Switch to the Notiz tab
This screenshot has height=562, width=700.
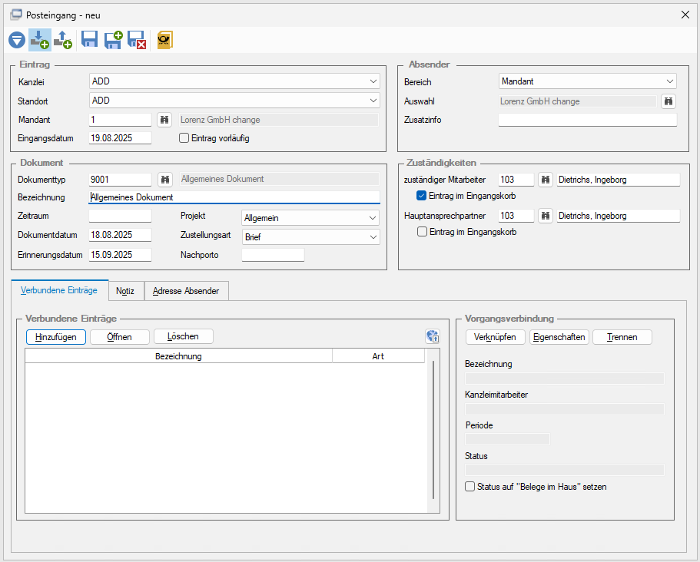(125, 291)
